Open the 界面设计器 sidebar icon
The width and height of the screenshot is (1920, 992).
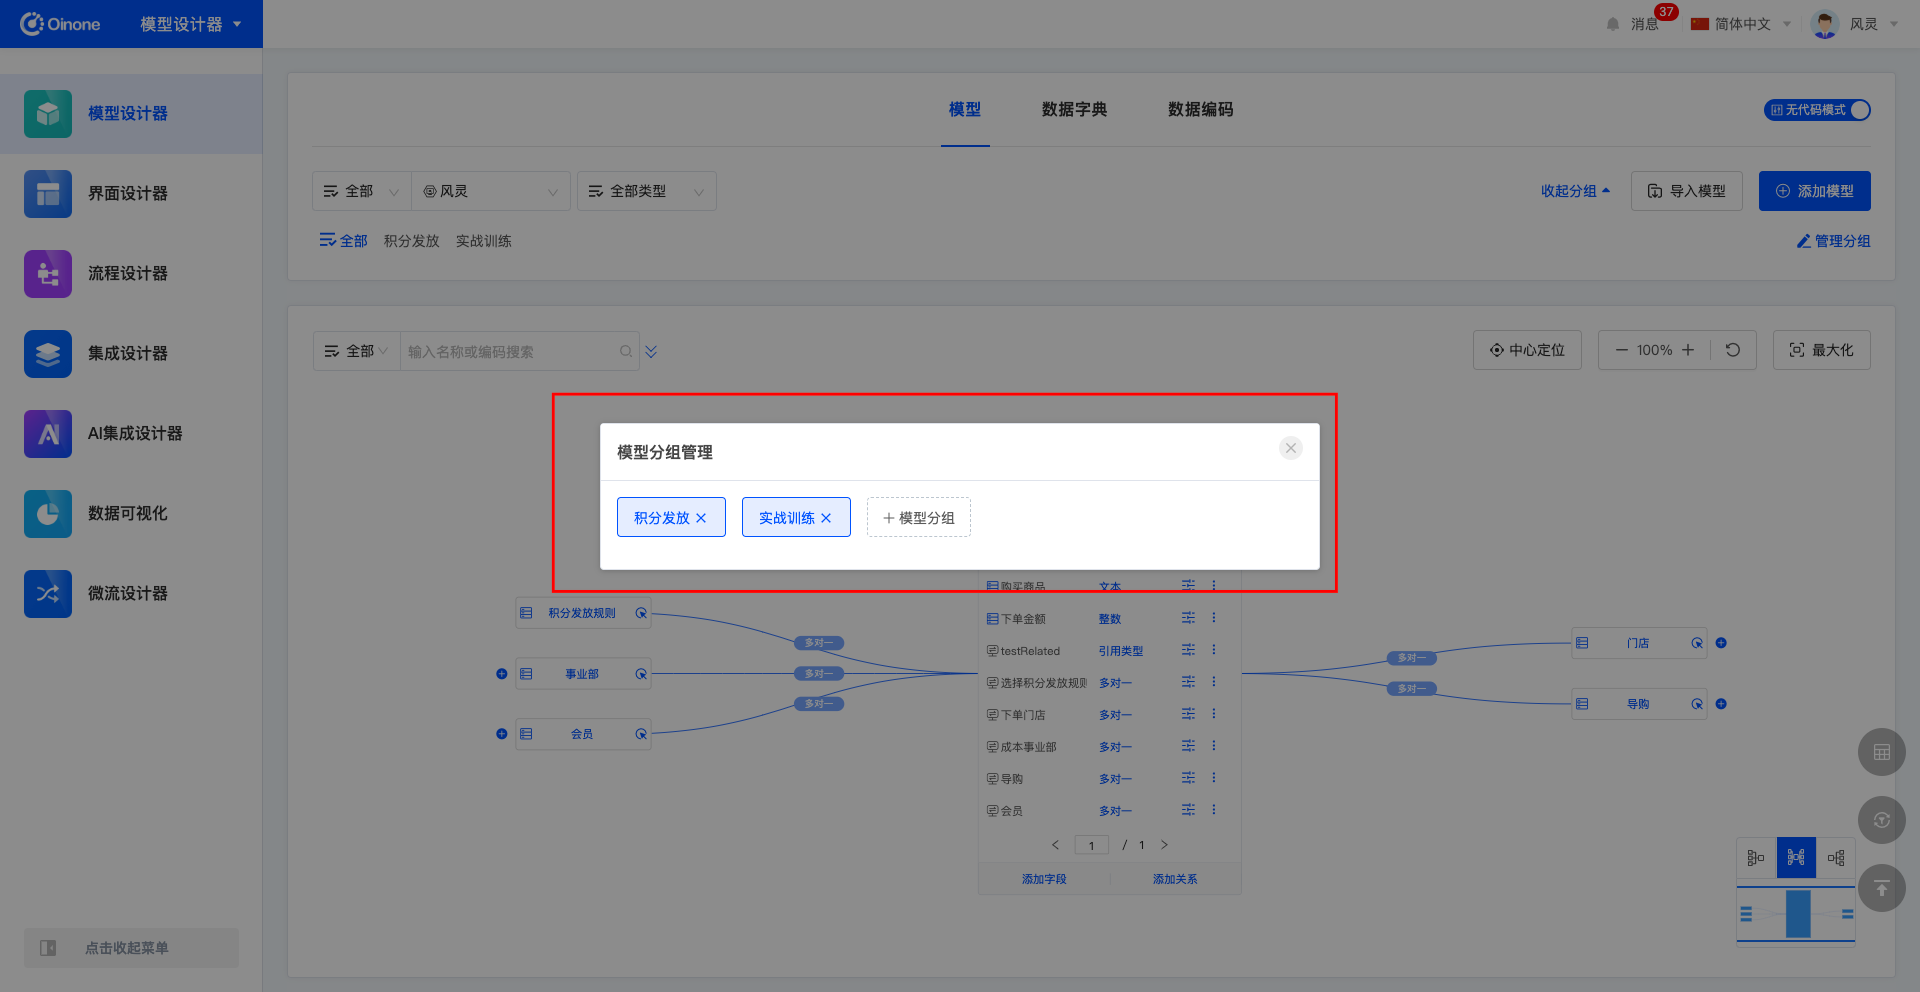[48, 194]
